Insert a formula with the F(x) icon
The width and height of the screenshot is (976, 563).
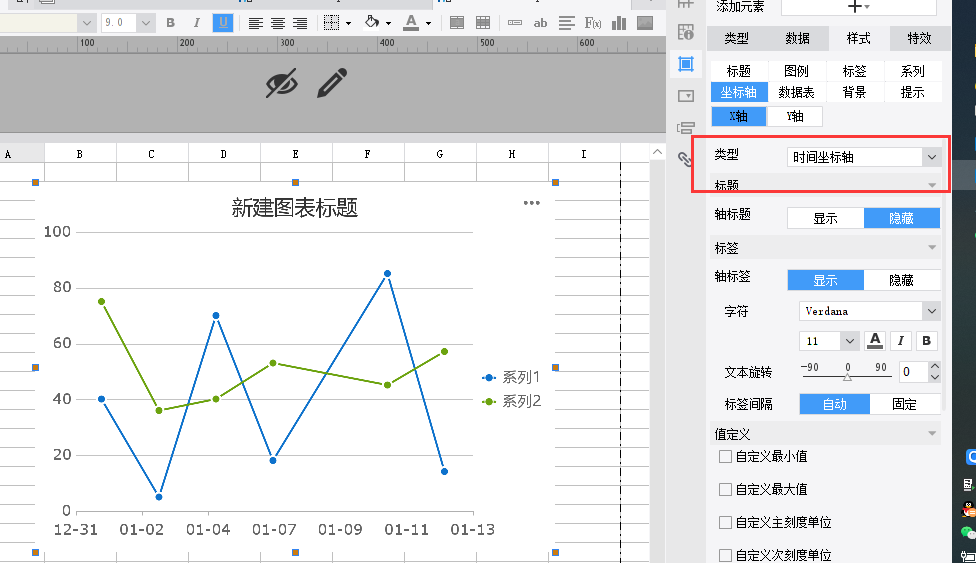(x=593, y=24)
